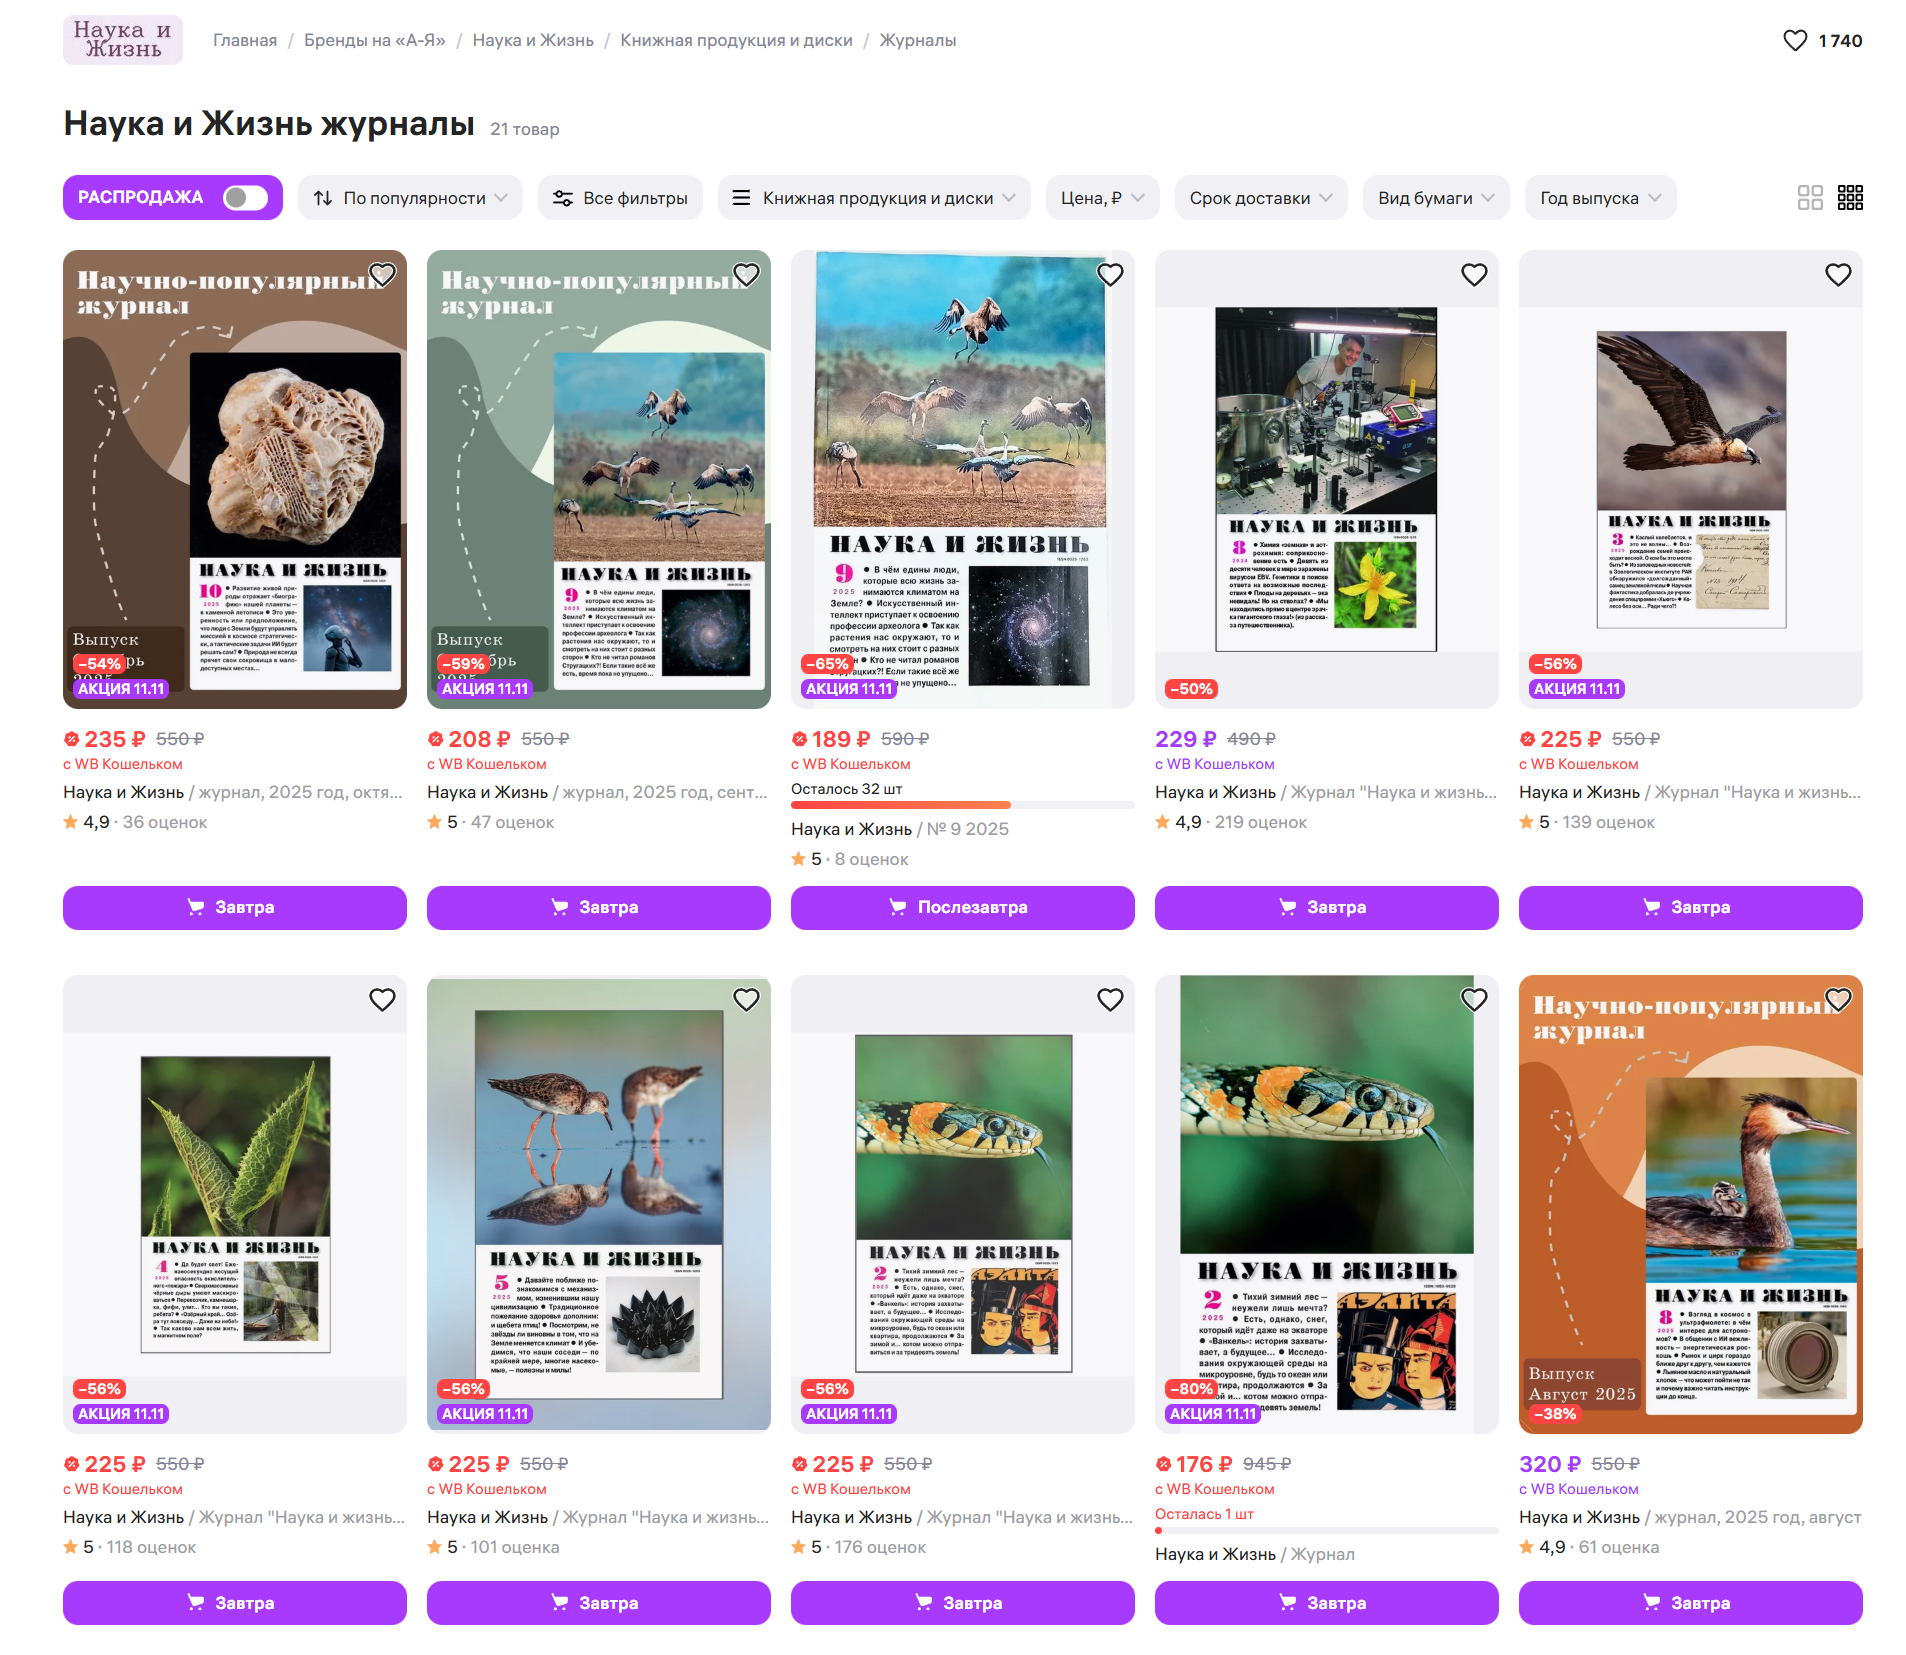Go to Главная in the breadcrumbs

tap(245, 41)
